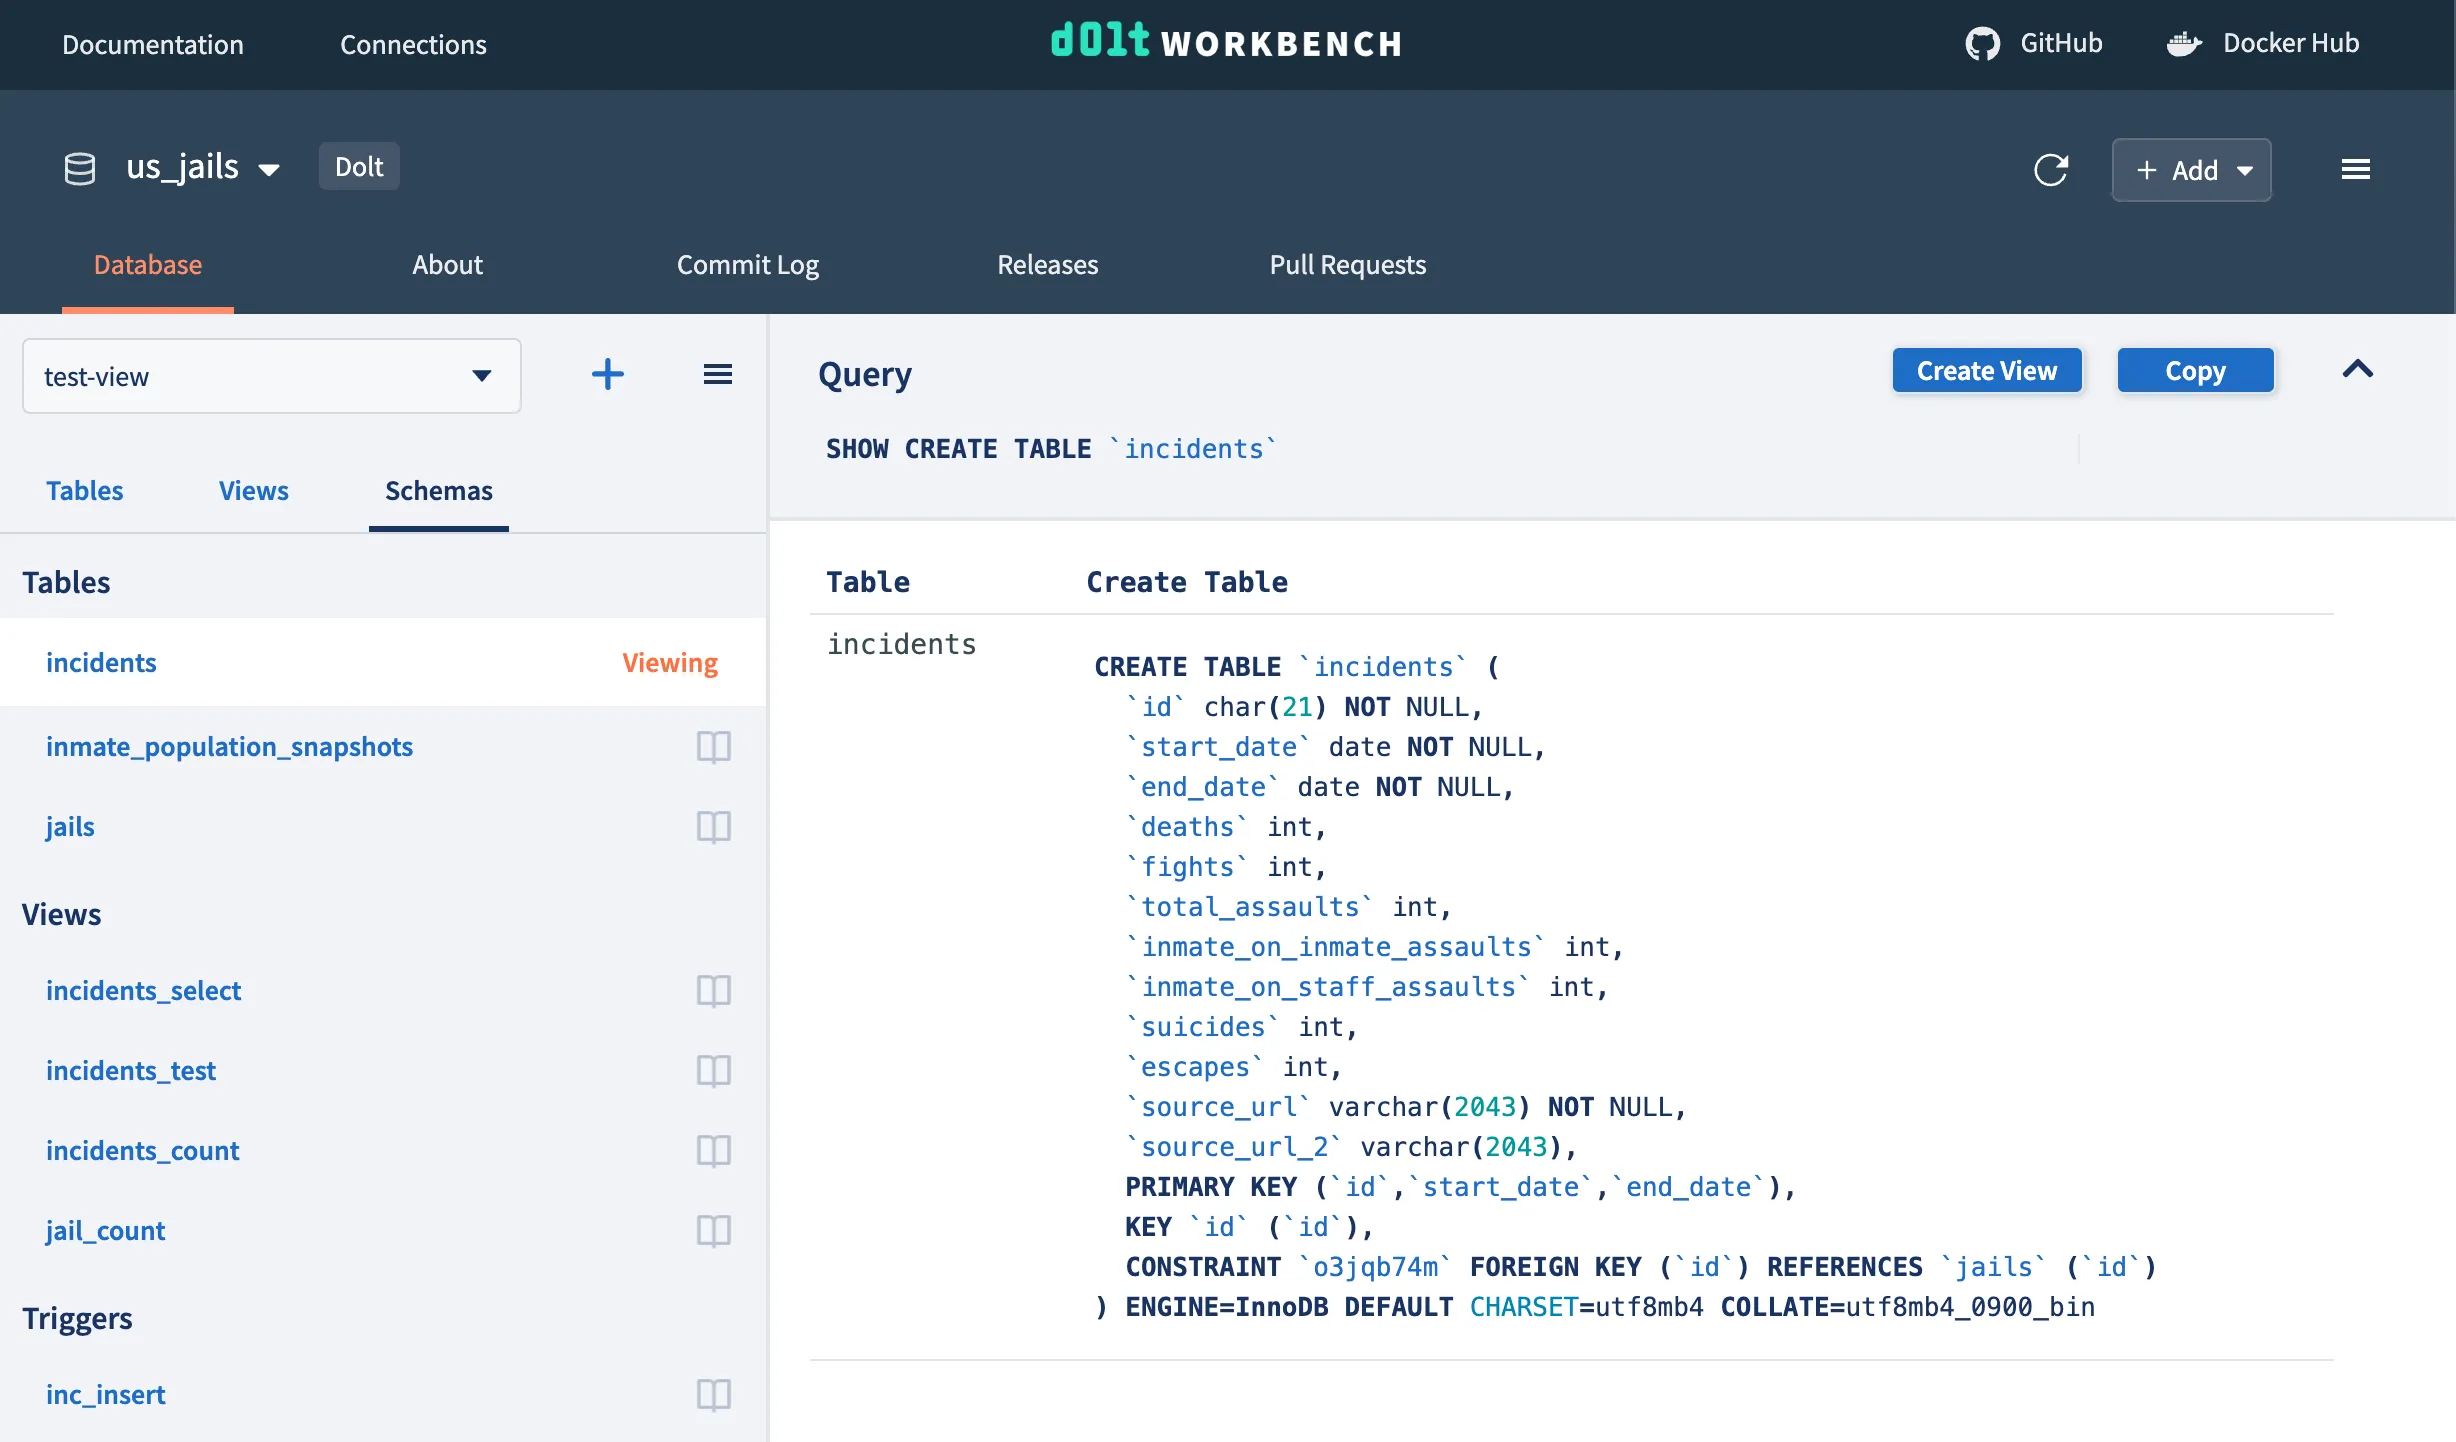Click the Create View button
Image resolution: width=2456 pixels, height=1442 pixels.
click(1986, 370)
